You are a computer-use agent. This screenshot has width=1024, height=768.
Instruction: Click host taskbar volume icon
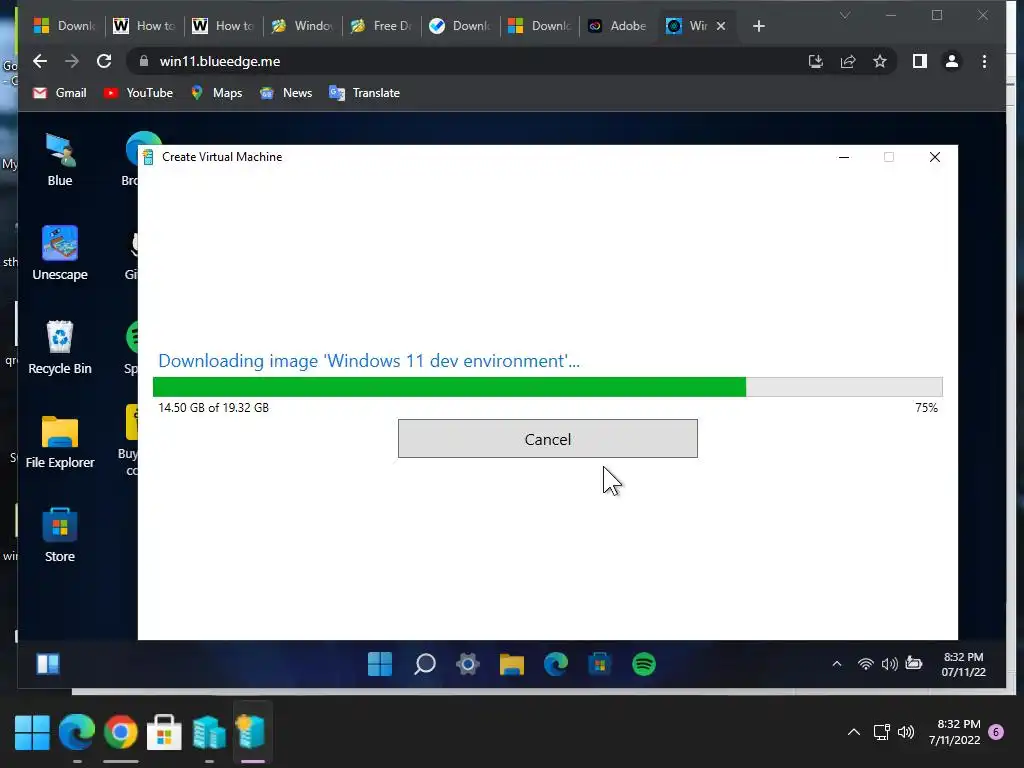[x=906, y=732]
